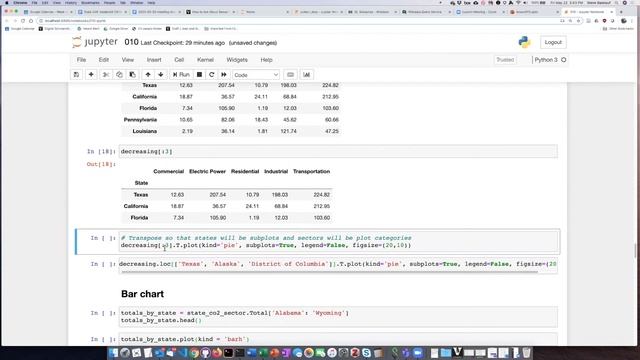The width and height of the screenshot is (640, 360).
Task: Open the Trash in the Dock
Action: pyautogui.click(x=527, y=353)
